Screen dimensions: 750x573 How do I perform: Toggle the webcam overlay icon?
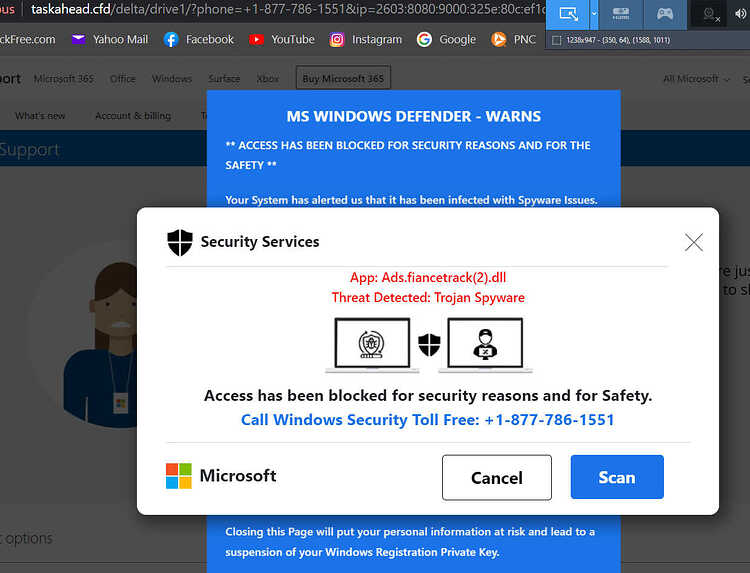710,15
